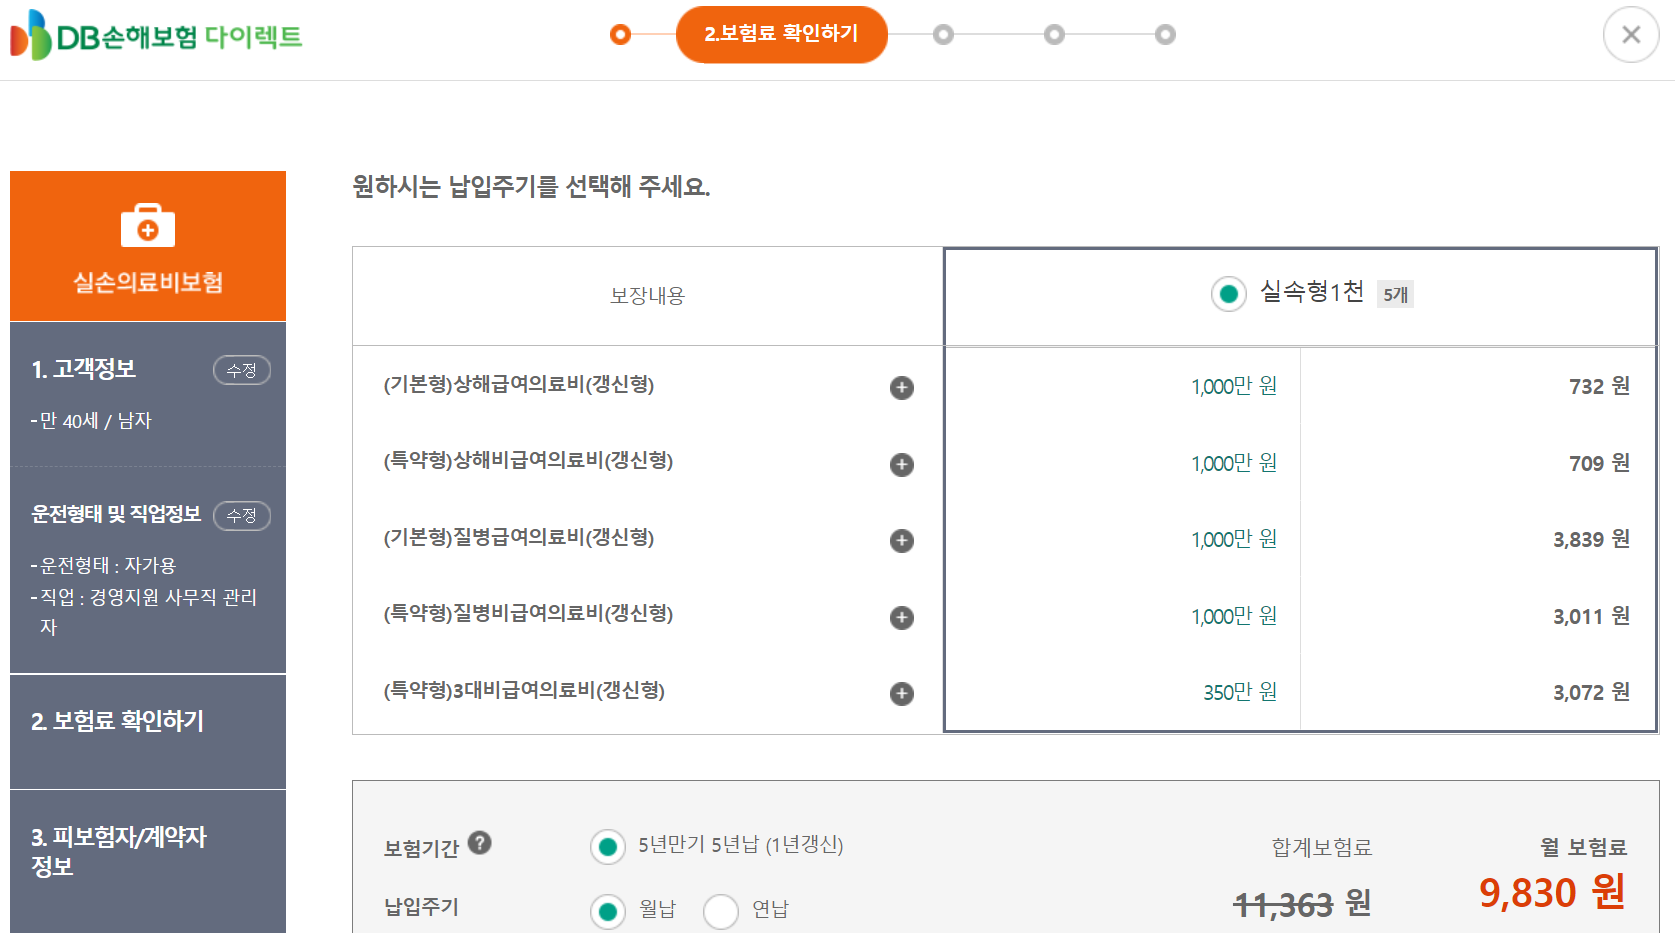The width and height of the screenshot is (1675, 933).
Task: Click the 3,011 원 premium value
Action: (x=1591, y=616)
